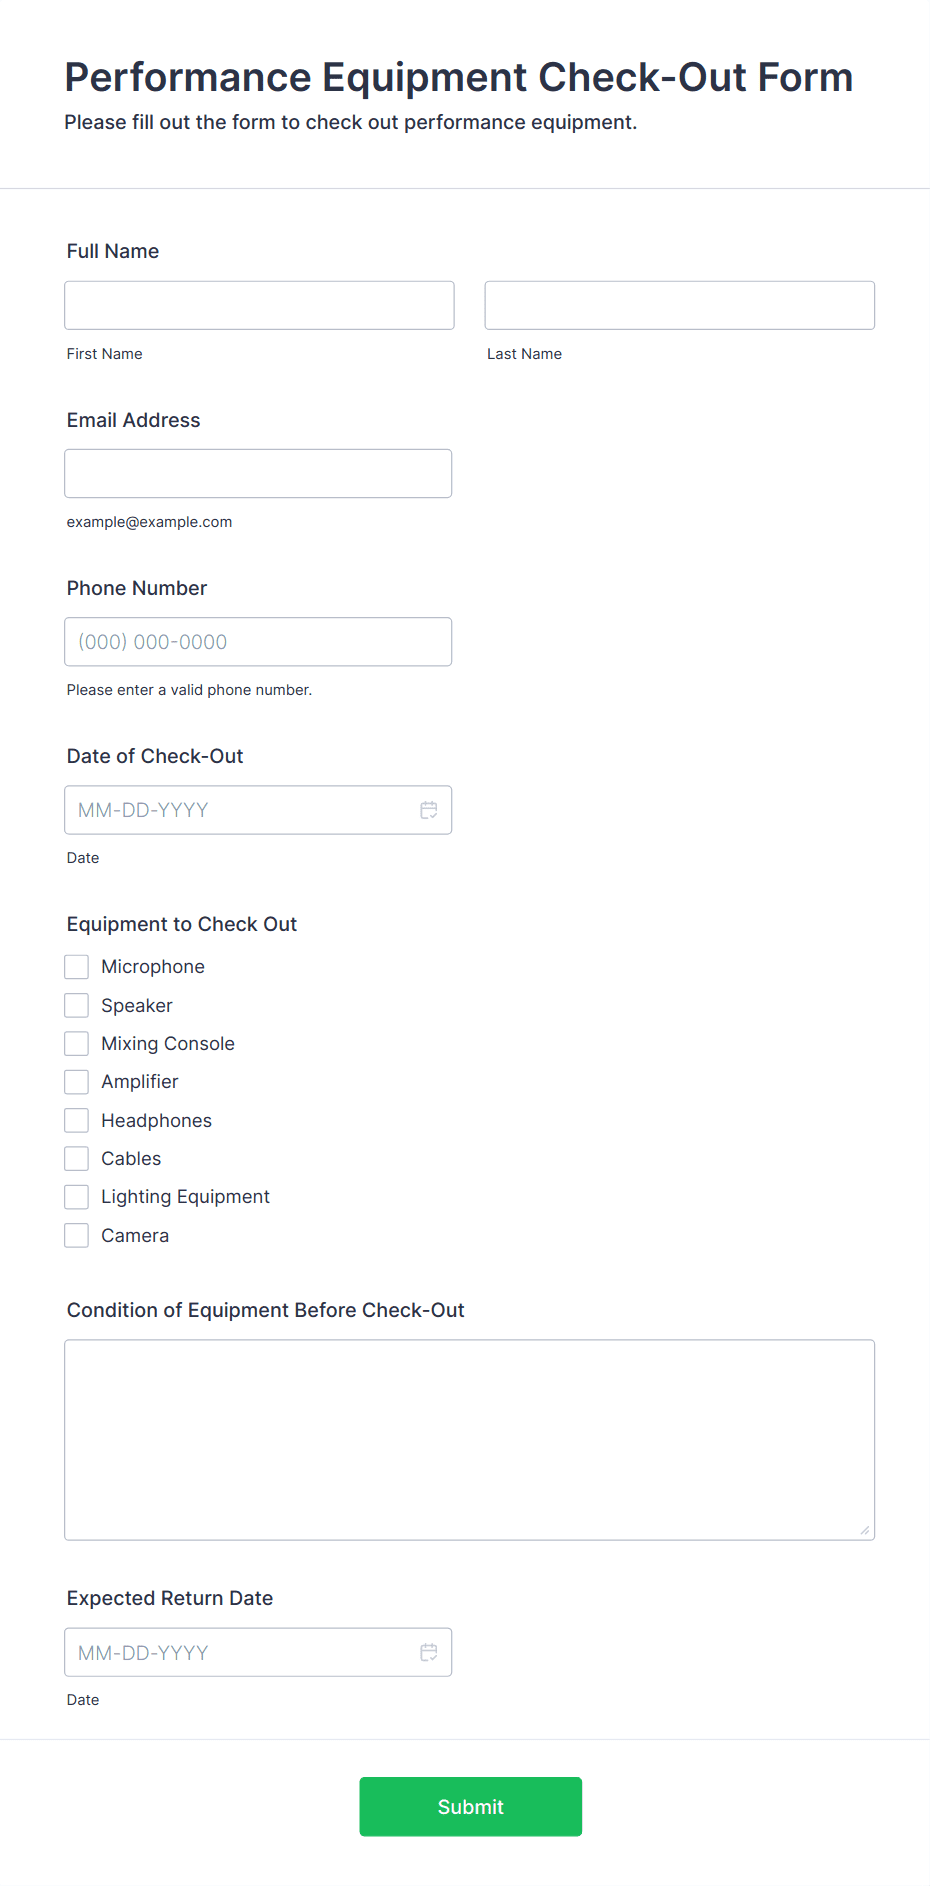
Task: Click the Phone Number field
Action: tap(258, 642)
